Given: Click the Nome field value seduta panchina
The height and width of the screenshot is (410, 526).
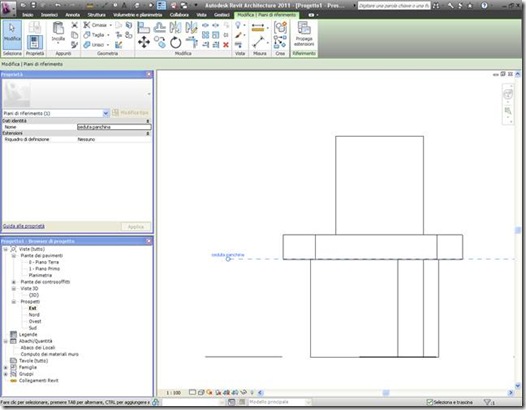Looking at the screenshot, I should (114, 127).
